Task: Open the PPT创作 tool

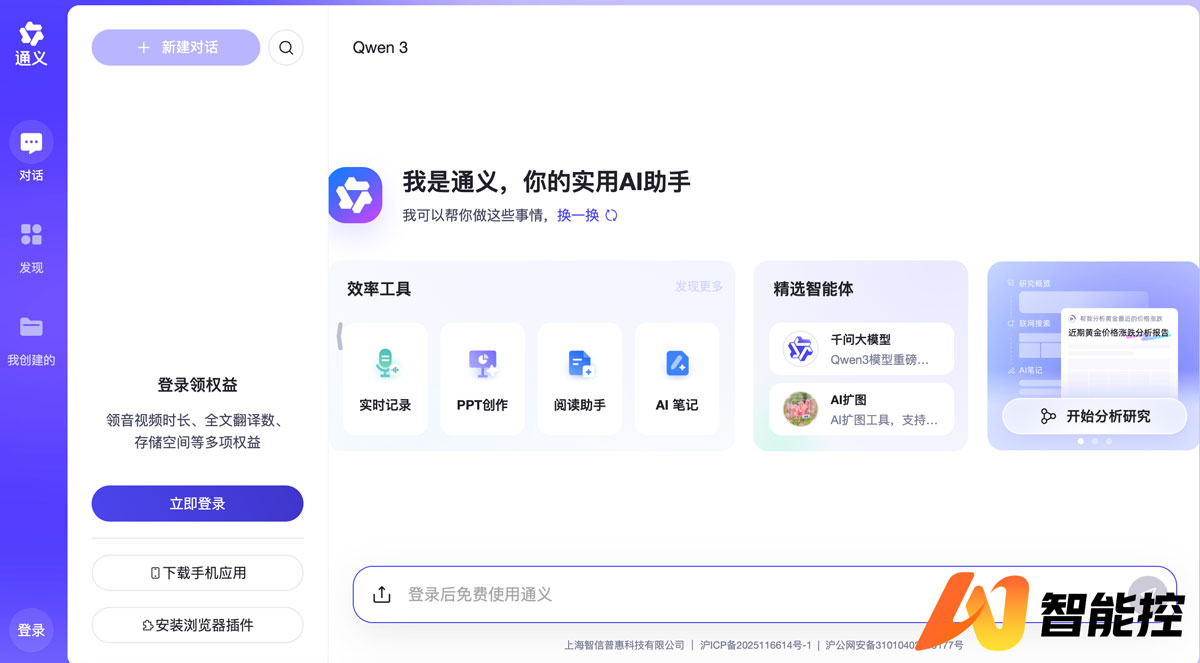Action: coord(482,379)
